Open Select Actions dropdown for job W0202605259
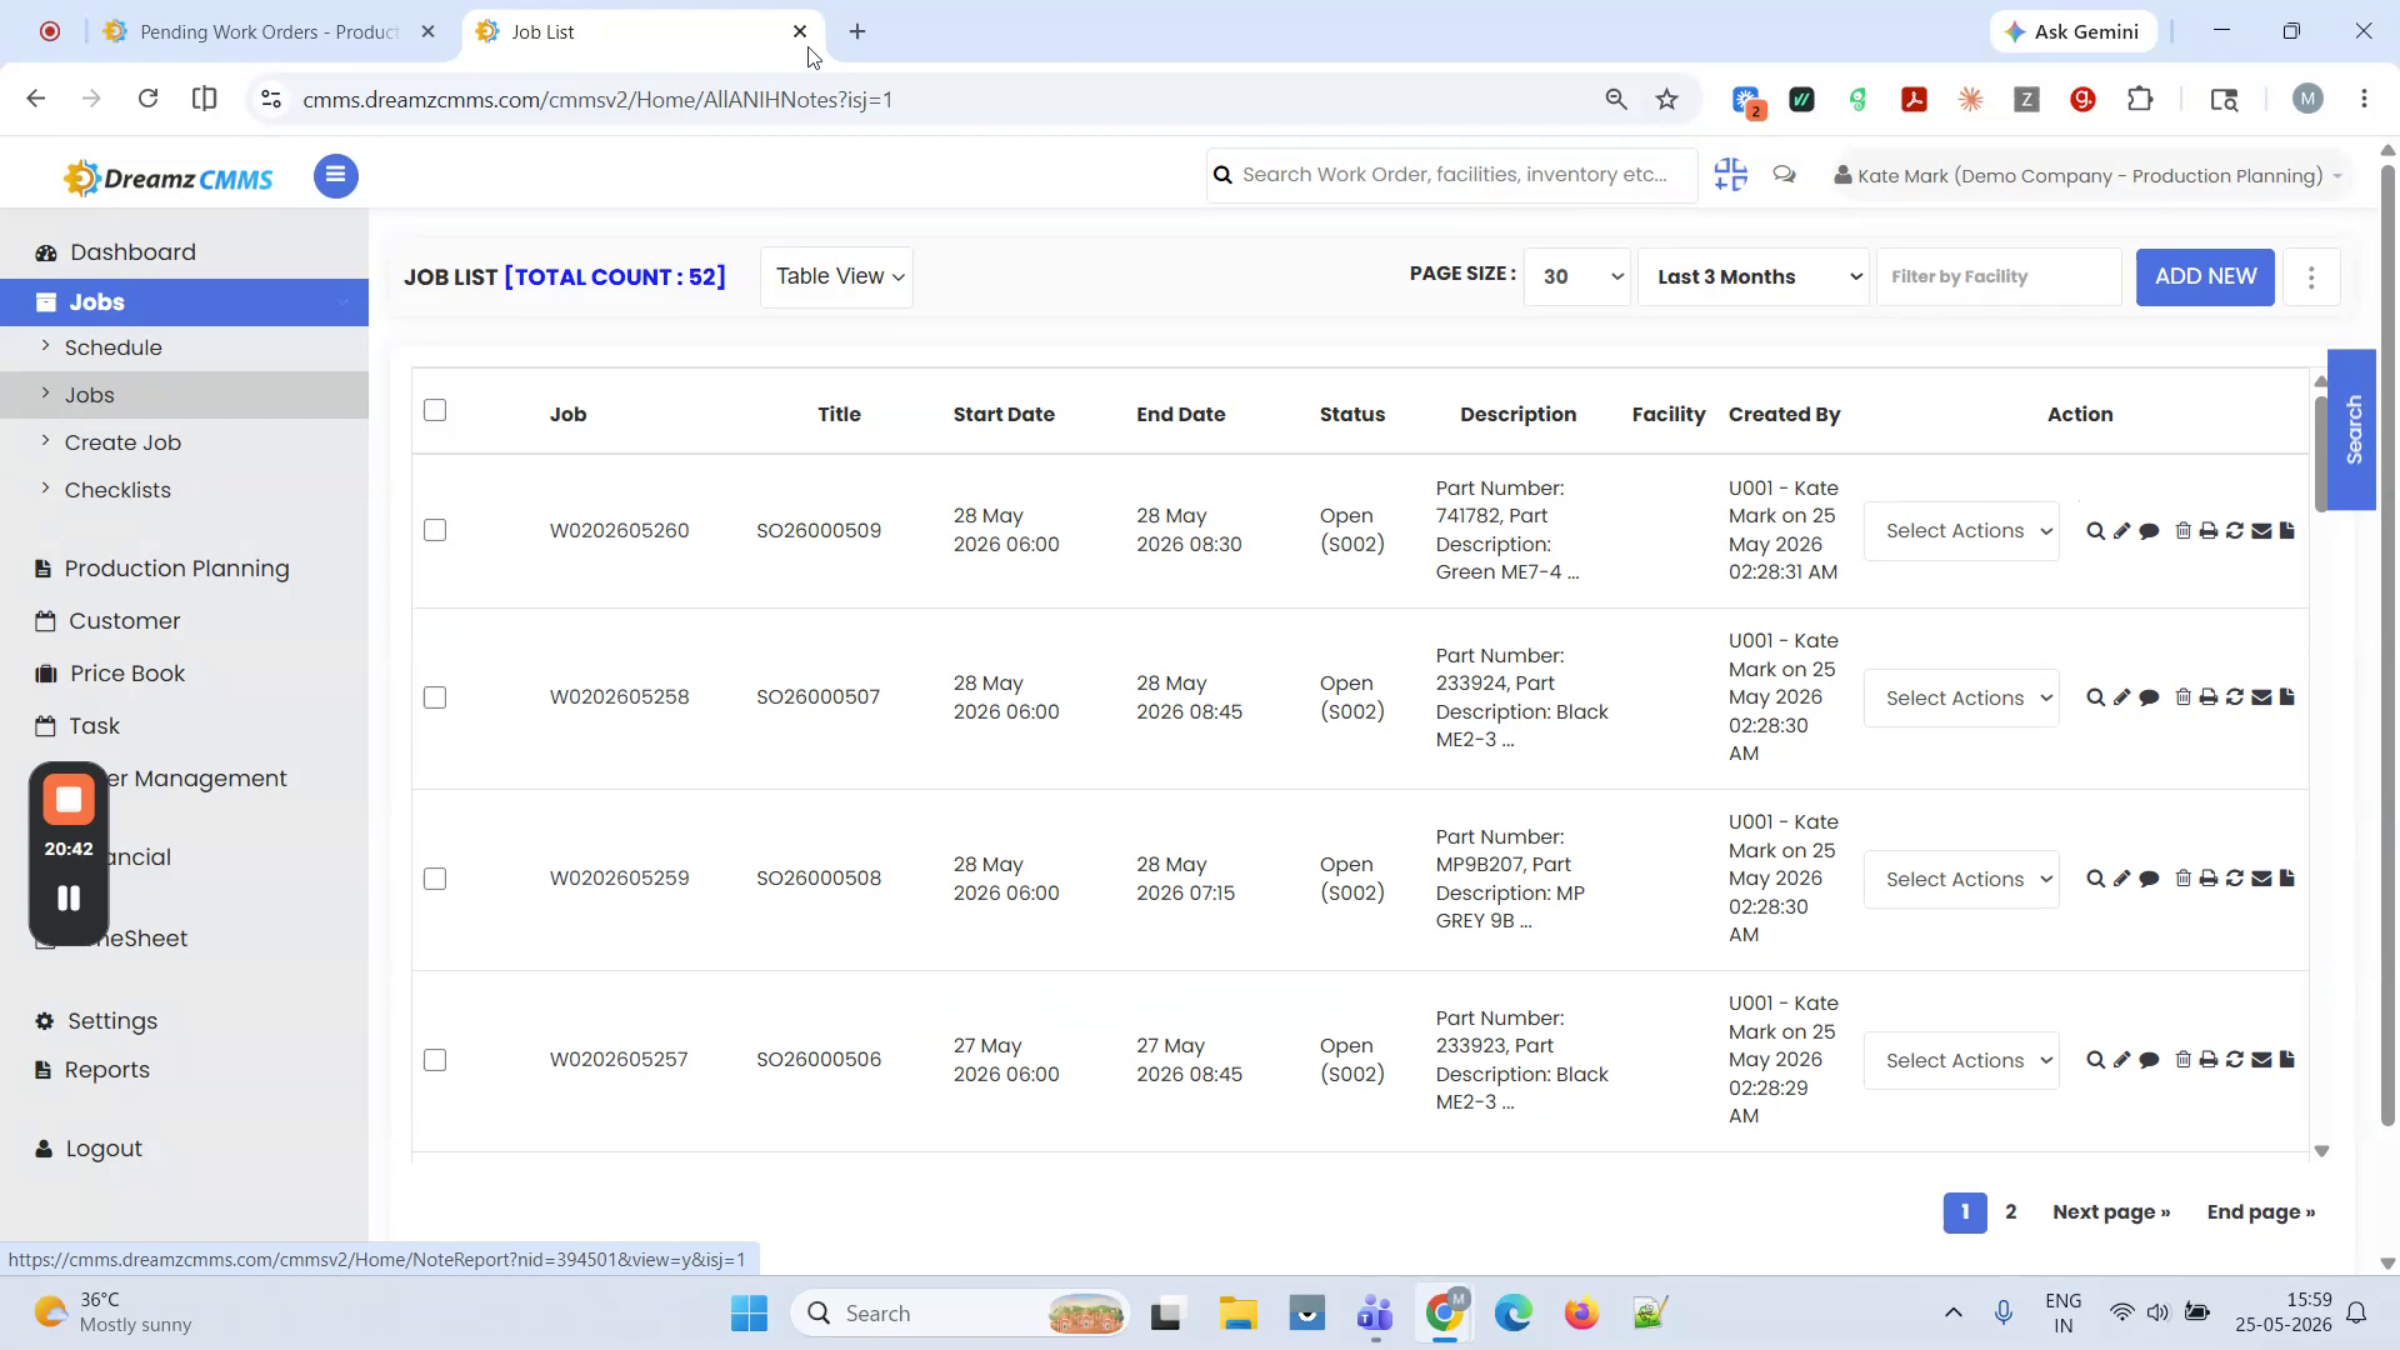The height and width of the screenshot is (1350, 2400). (1962, 879)
